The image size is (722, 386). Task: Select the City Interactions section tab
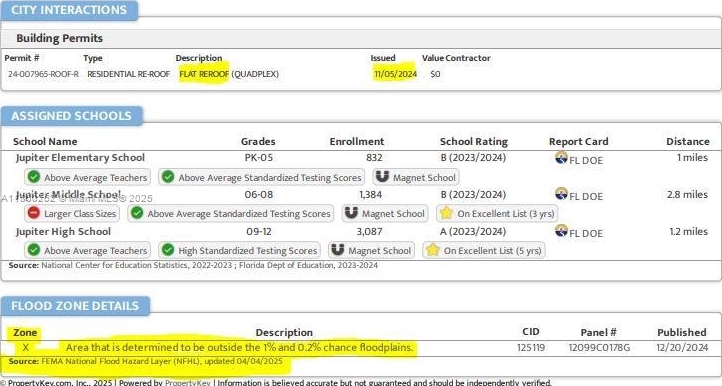pyautogui.click(x=69, y=10)
